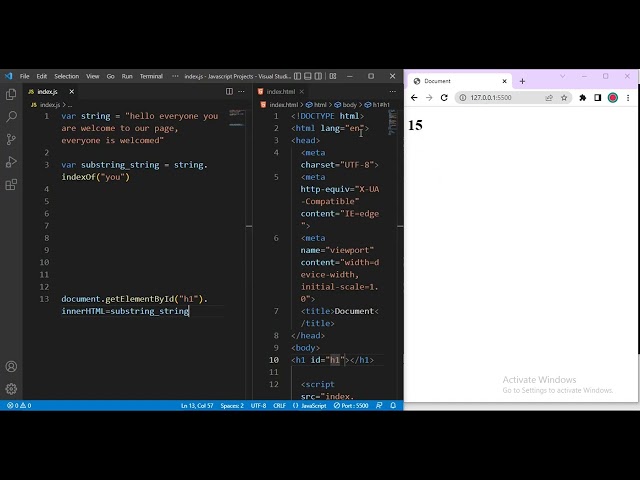The image size is (640, 480).
Task: Go back in Chrome browser
Action: 414,98
